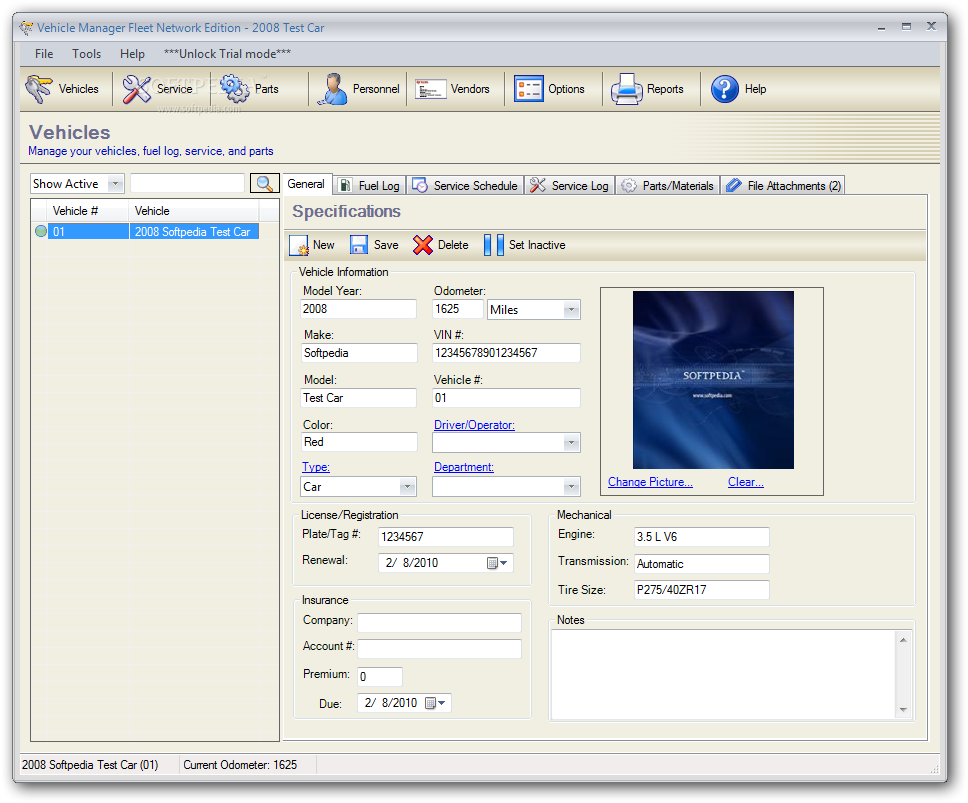Image resolution: width=968 pixels, height=803 pixels.
Task: Switch to the General tab
Action: [x=306, y=184]
